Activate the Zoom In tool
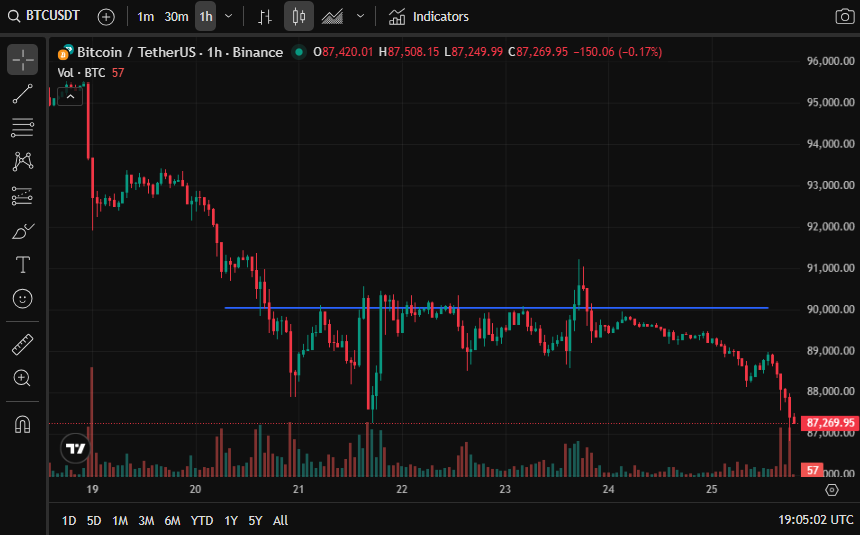860x535 pixels. pyautogui.click(x=22, y=378)
